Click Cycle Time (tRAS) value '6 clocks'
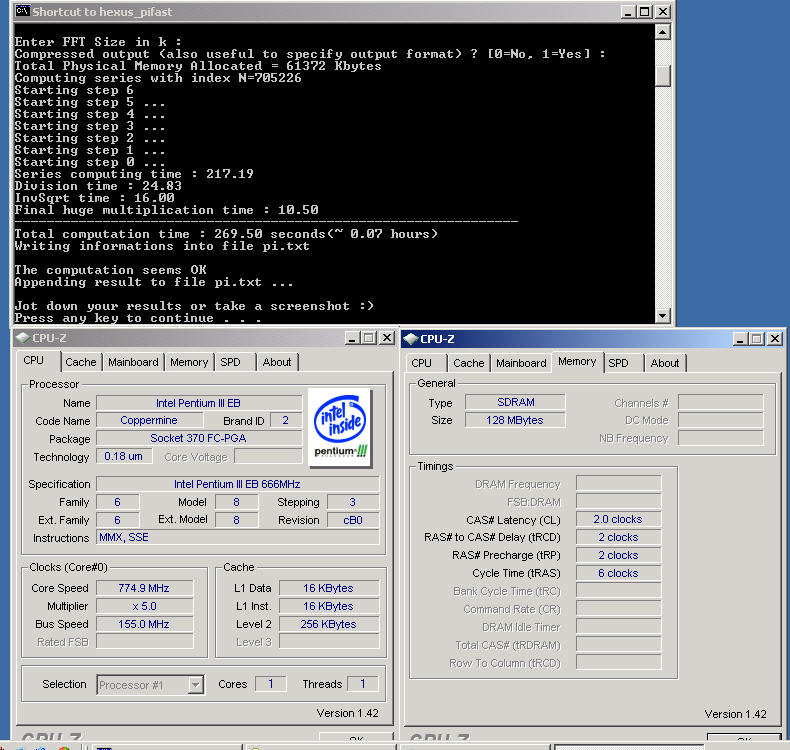Image resolution: width=790 pixels, height=750 pixels. [619, 573]
